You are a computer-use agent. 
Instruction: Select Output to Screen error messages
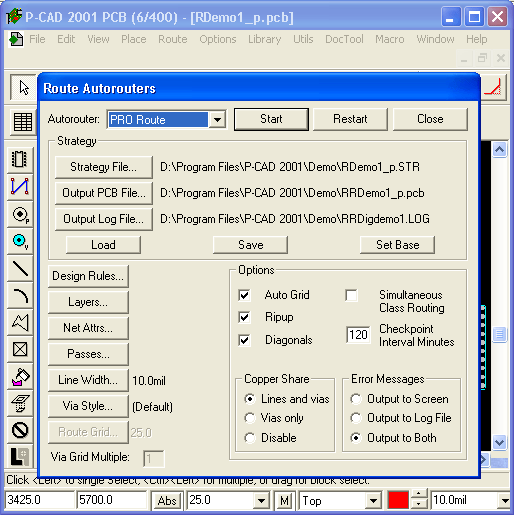356,399
